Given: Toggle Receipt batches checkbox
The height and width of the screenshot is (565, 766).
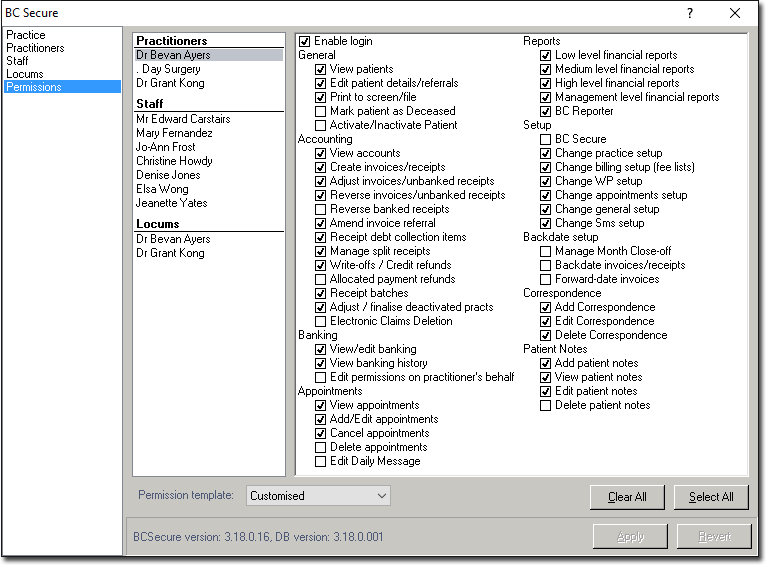Looking at the screenshot, I should 320,293.
